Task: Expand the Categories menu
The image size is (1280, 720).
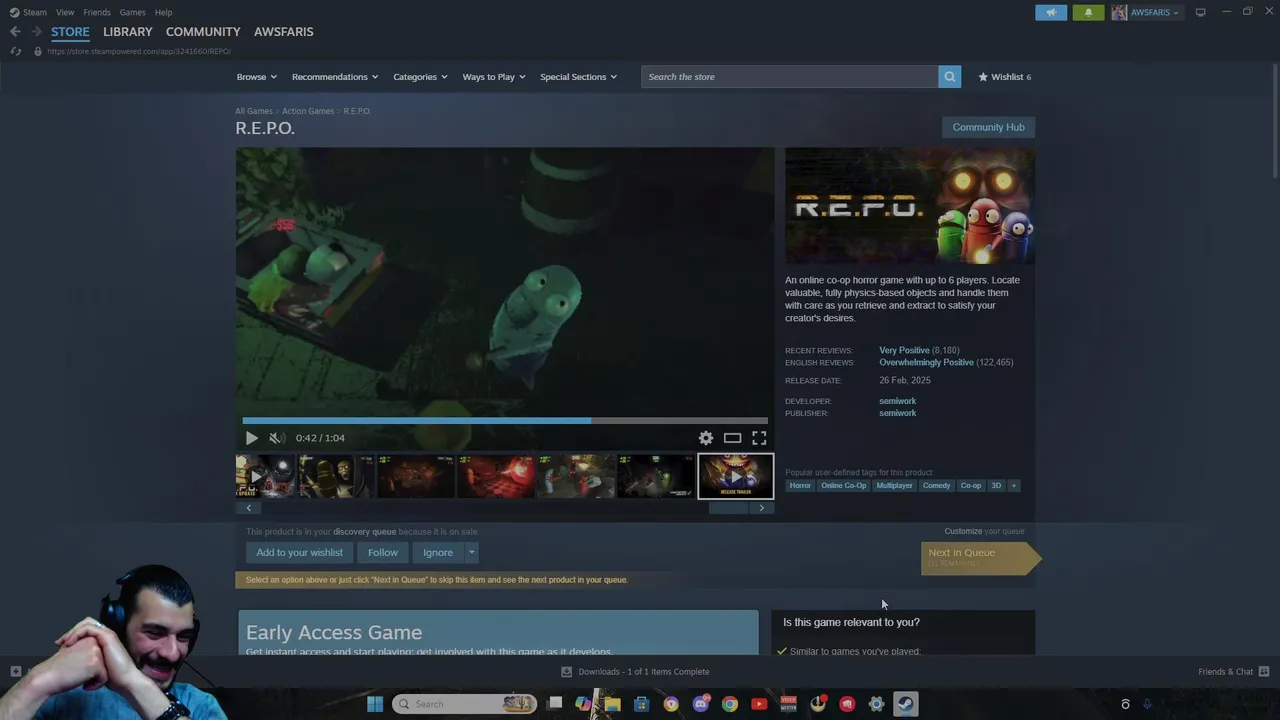Action: point(420,77)
